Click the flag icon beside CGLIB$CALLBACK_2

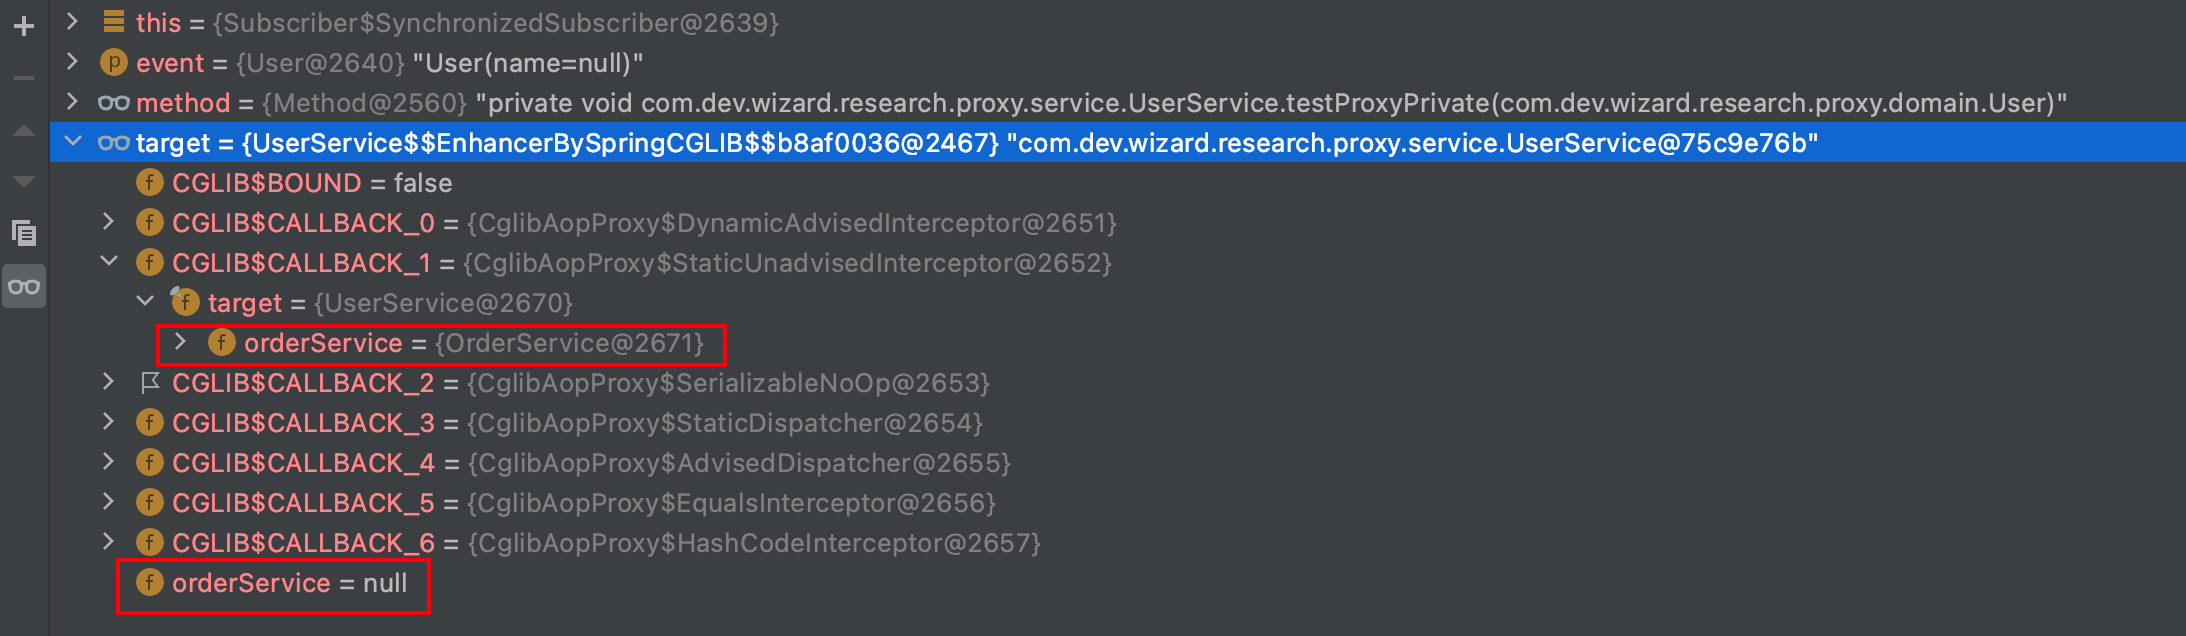(150, 382)
